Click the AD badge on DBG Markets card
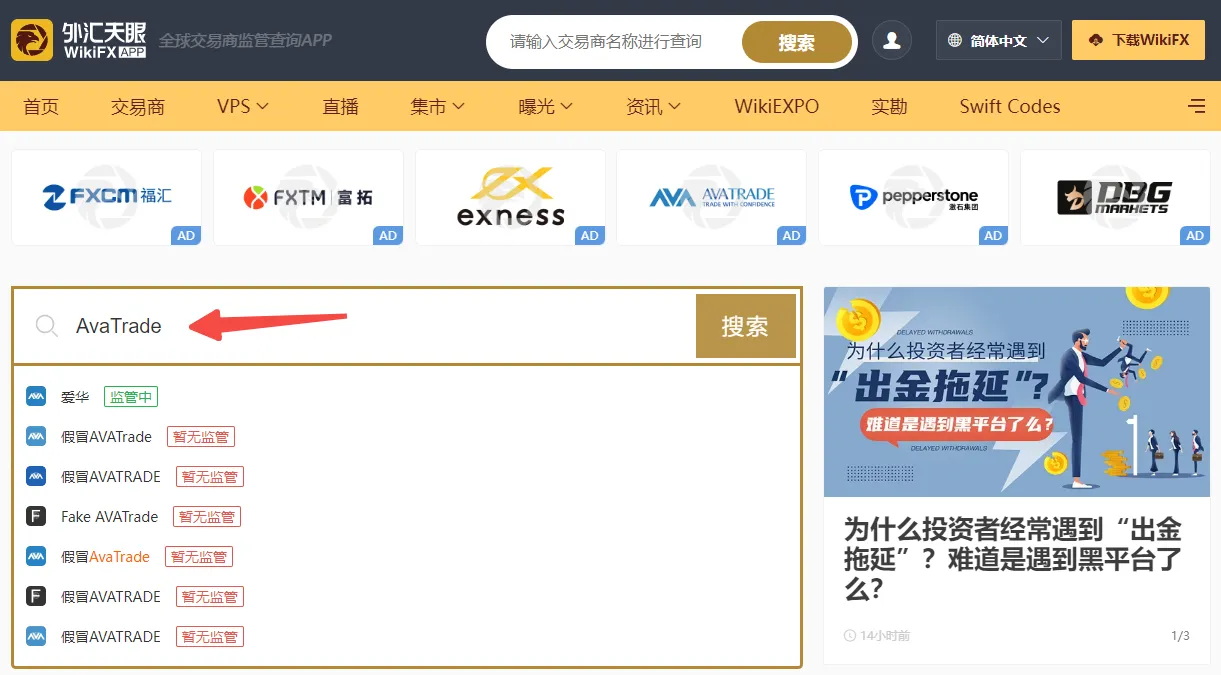1221x675 pixels. click(1195, 236)
